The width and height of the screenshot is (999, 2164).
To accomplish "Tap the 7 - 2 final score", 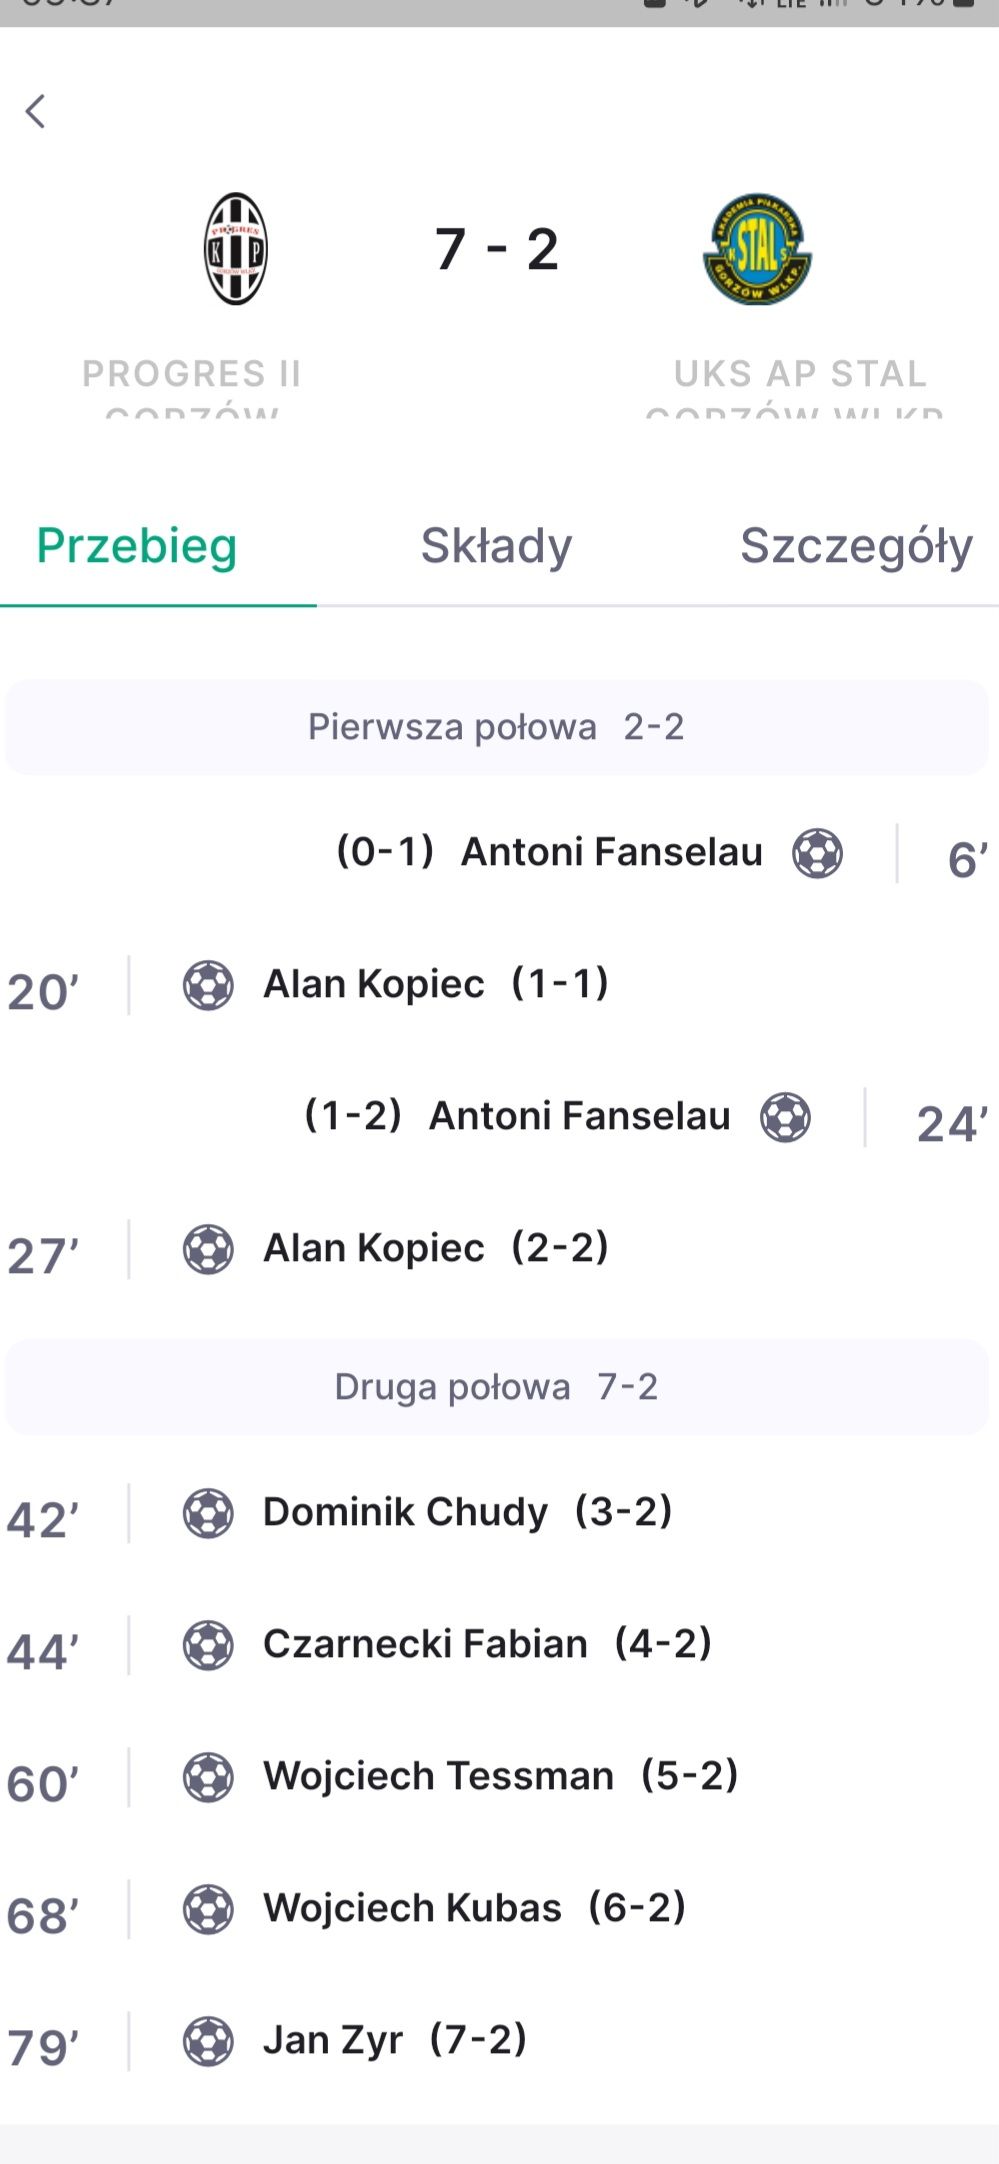I will click(x=497, y=249).
